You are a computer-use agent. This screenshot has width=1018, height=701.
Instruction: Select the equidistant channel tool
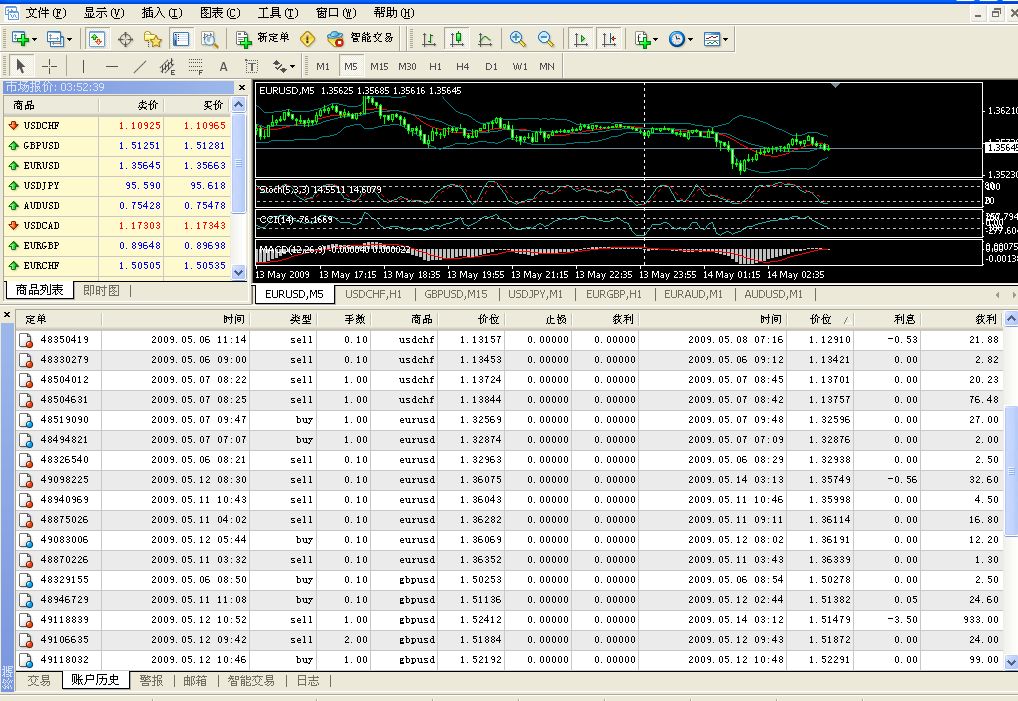168,66
